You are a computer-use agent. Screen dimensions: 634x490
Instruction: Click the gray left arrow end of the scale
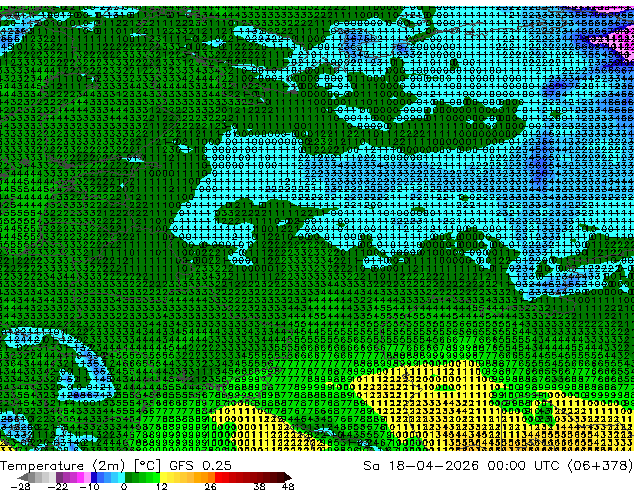coord(23,477)
